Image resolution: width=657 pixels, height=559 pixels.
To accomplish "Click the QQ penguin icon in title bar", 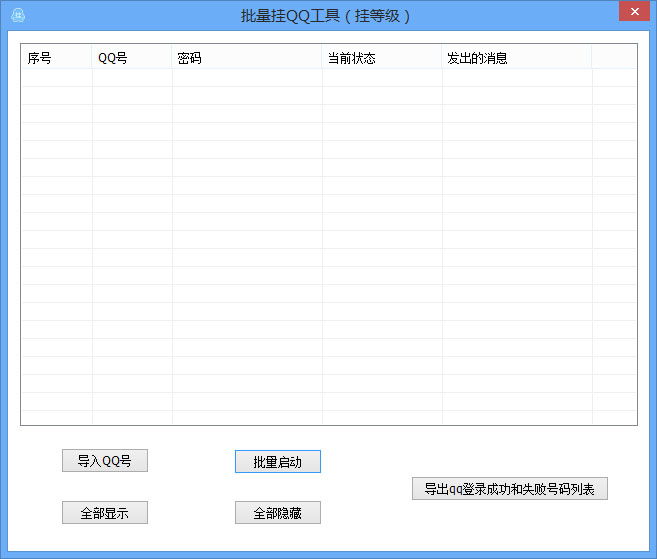I will point(18,16).
